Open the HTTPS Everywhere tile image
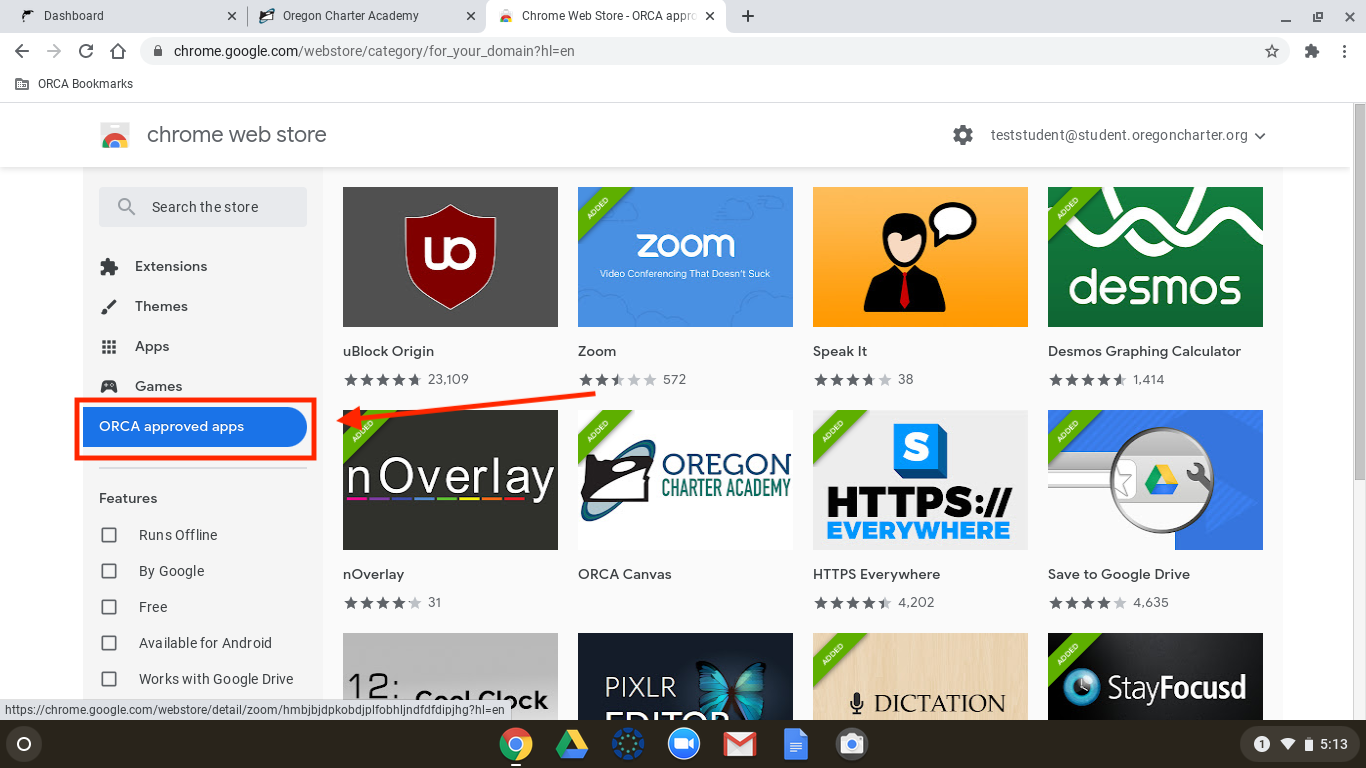1366x768 pixels. tap(920, 480)
